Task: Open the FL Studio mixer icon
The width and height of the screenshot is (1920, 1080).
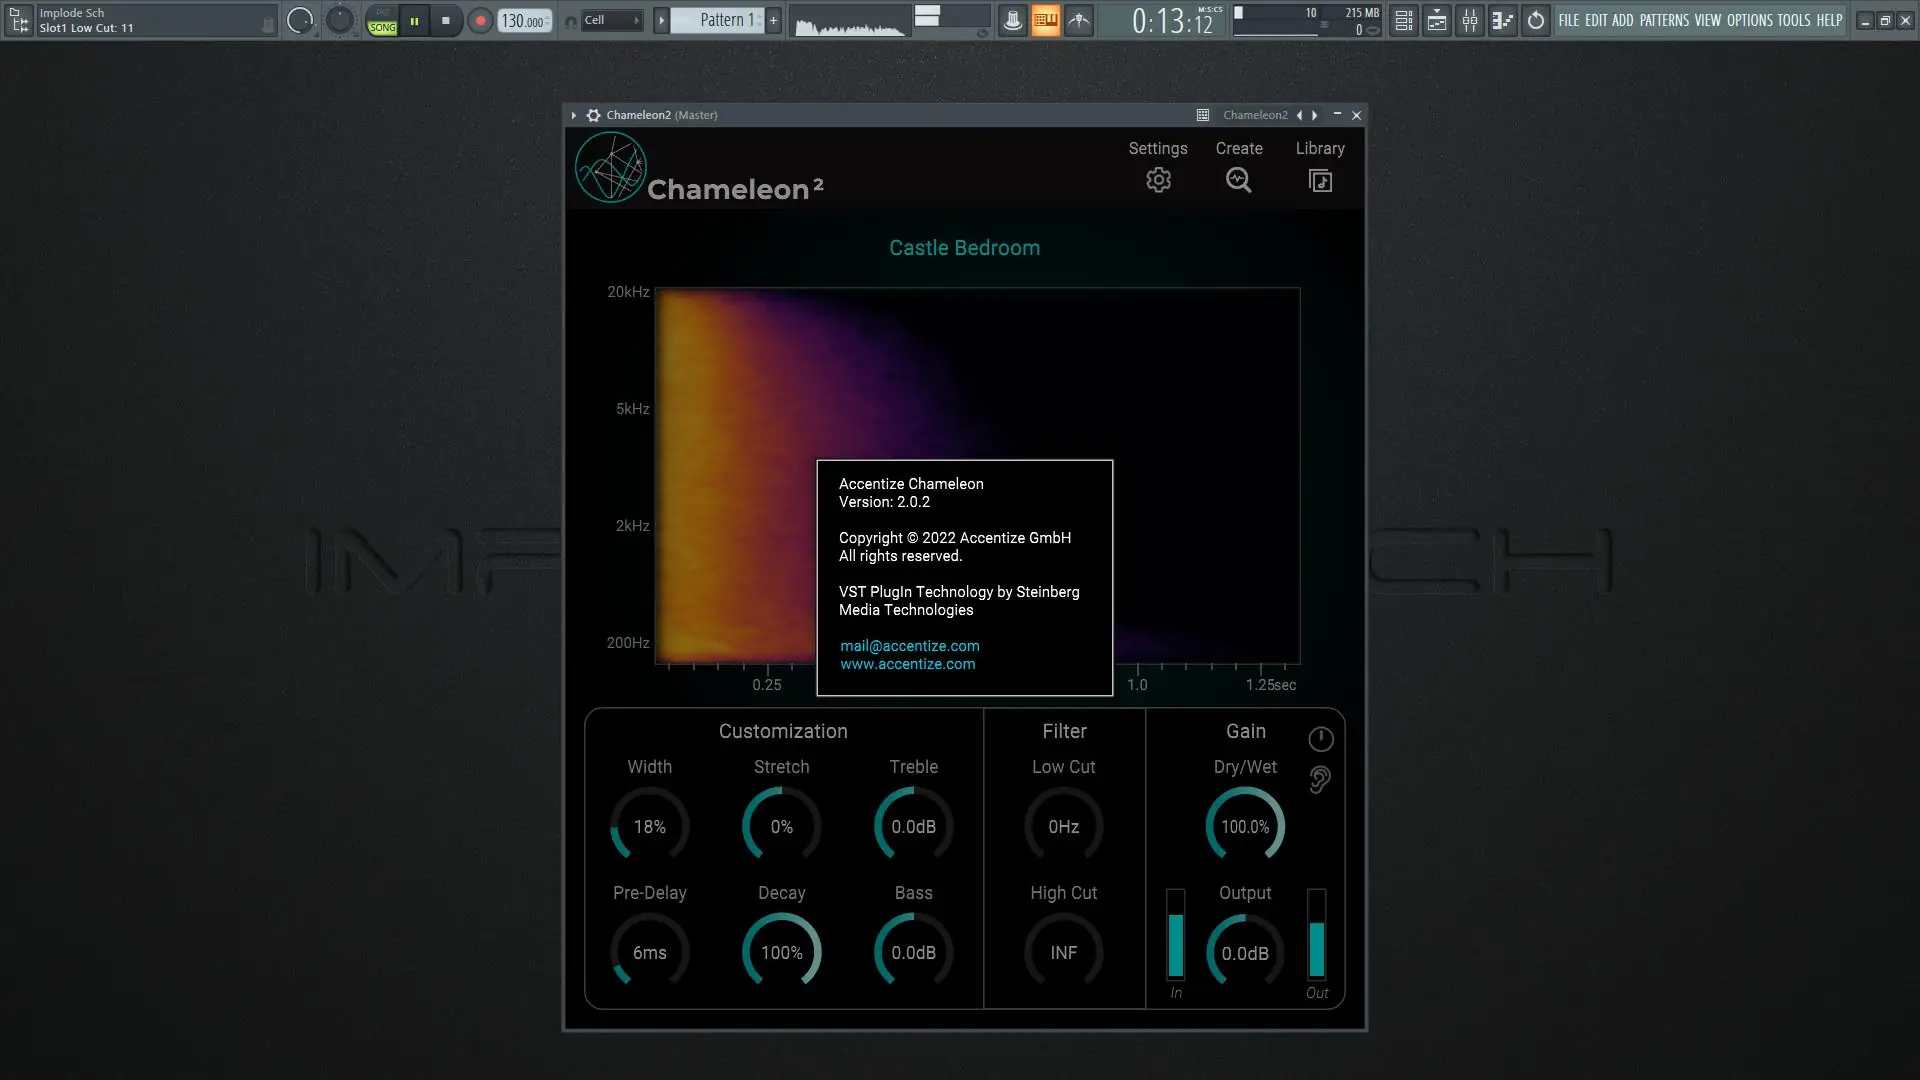Action: click(1469, 20)
